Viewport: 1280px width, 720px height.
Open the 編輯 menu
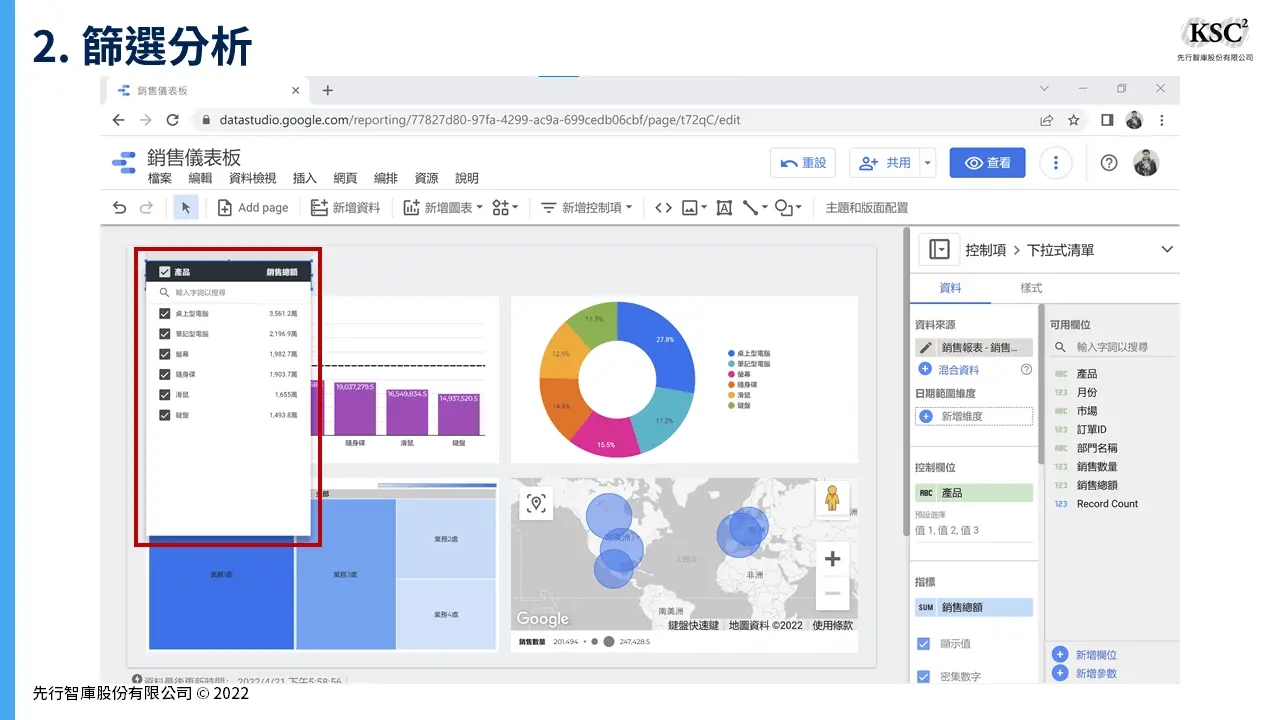point(200,178)
